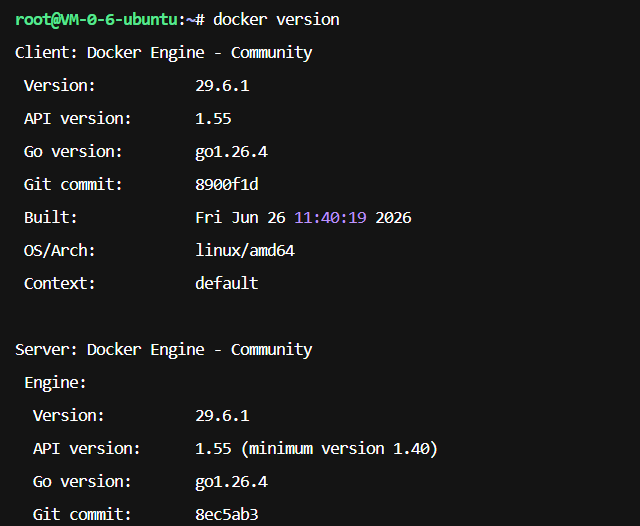640x526 pixels.
Task: Select client Version value 29.6.1
Action: tap(222, 86)
